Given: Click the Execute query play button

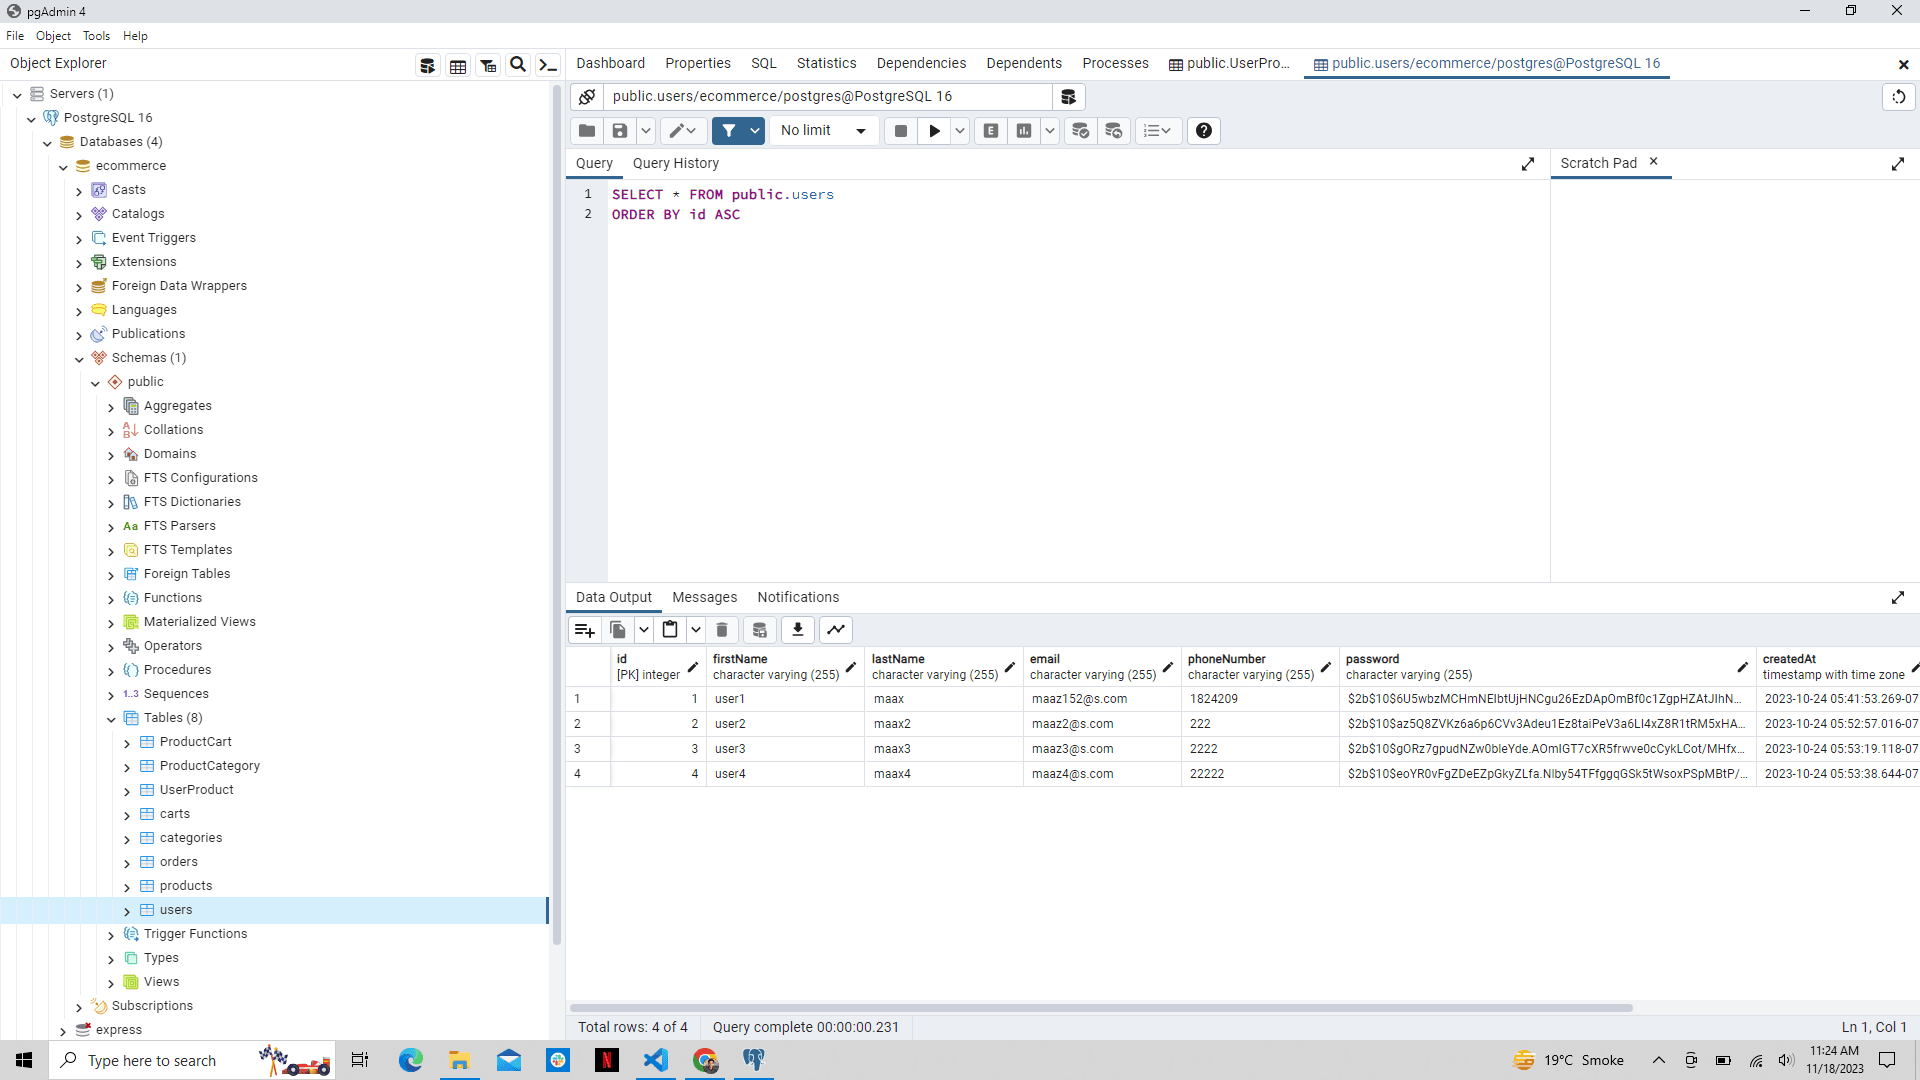Looking at the screenshot, I should [x=934, y=131].
